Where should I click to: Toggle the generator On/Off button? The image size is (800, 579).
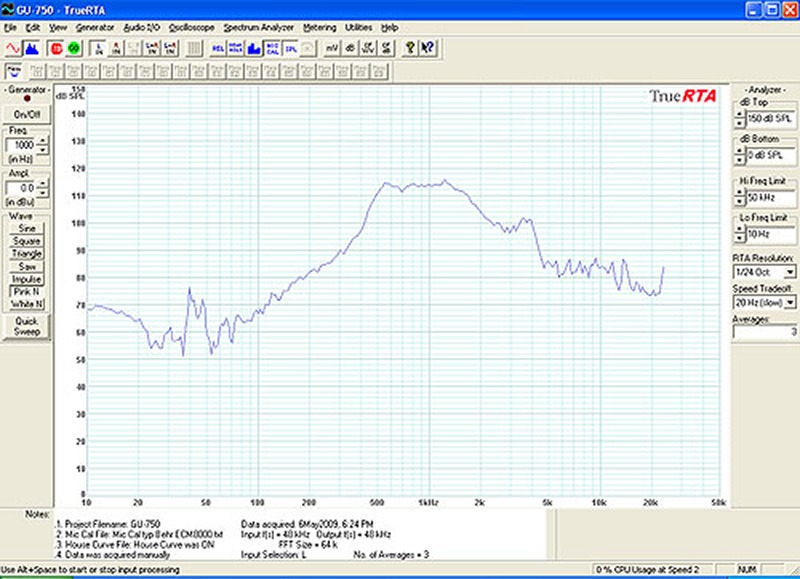tap(27, 114)
